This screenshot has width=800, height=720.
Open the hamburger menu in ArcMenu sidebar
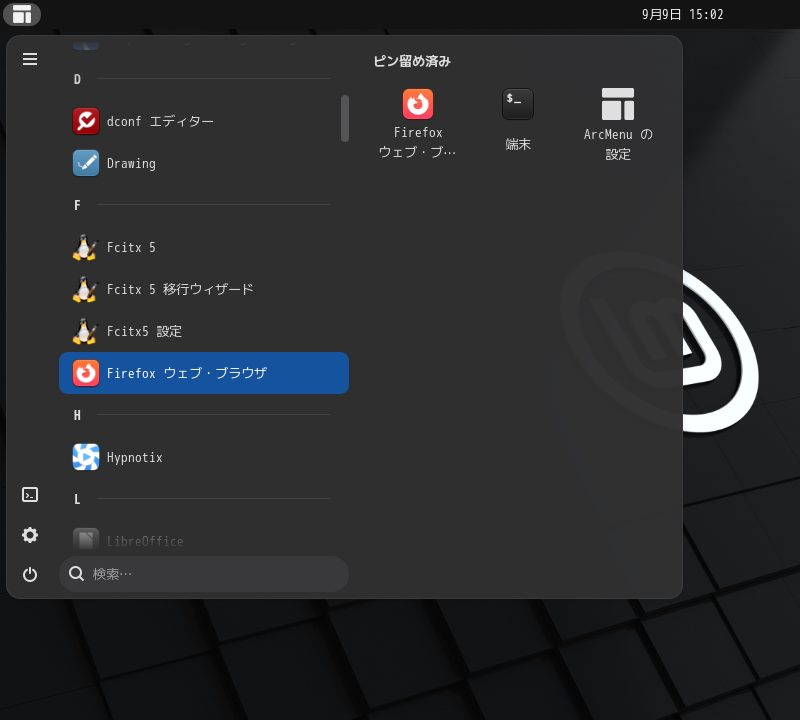click(30, 59)
